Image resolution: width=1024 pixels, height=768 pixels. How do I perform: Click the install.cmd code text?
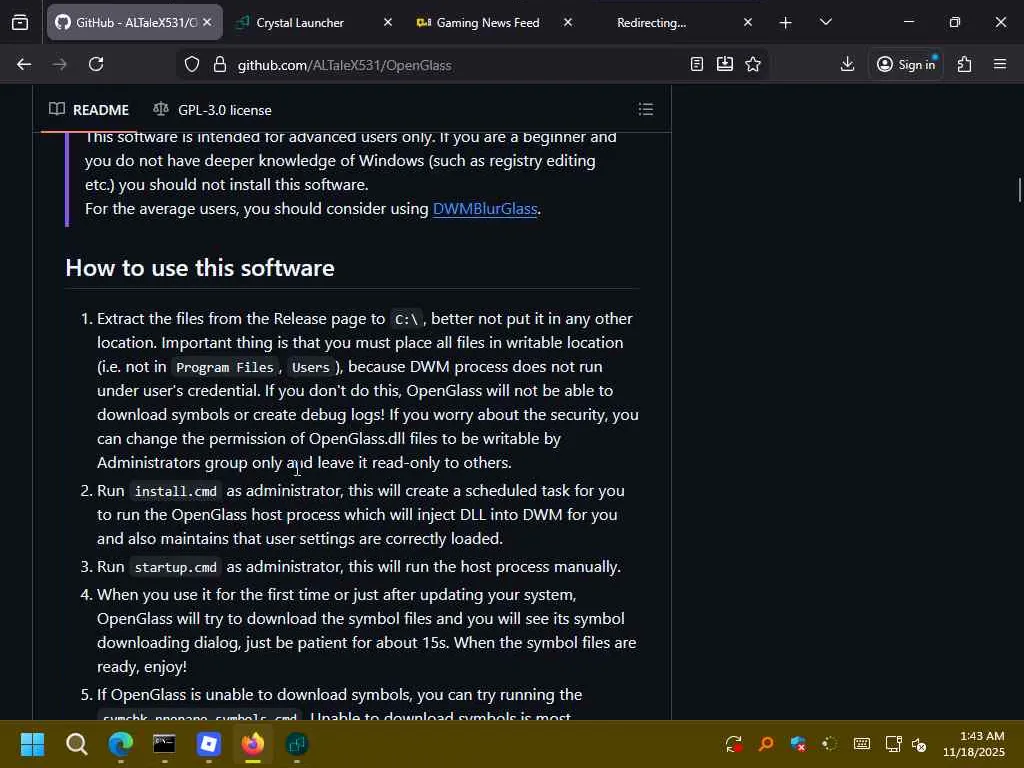pos(176,491)
